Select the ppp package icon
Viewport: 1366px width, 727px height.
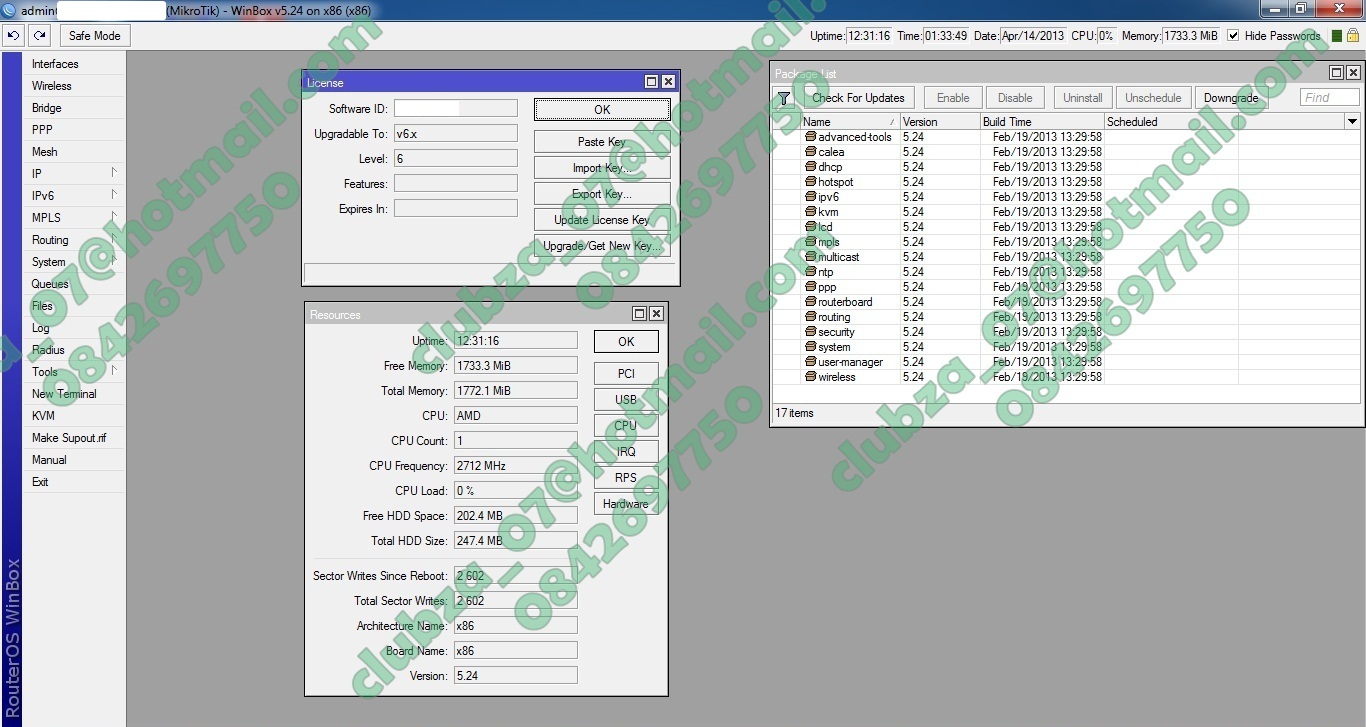(811, 287)
